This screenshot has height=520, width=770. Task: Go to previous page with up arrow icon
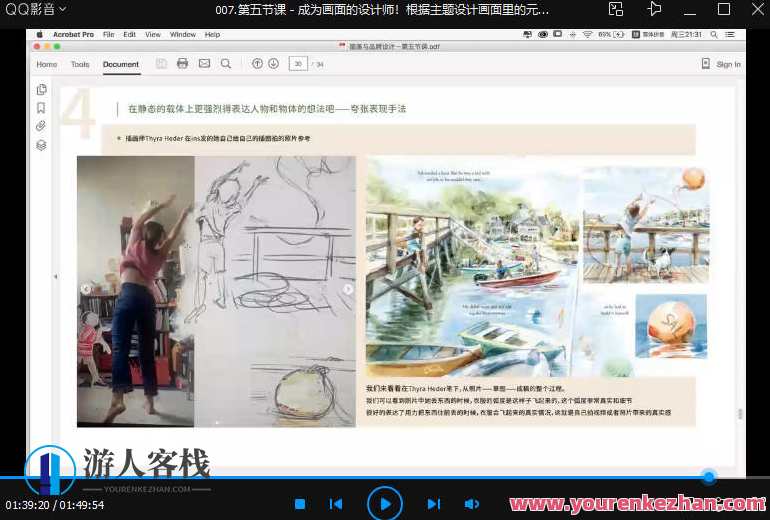tap(257, 64)
